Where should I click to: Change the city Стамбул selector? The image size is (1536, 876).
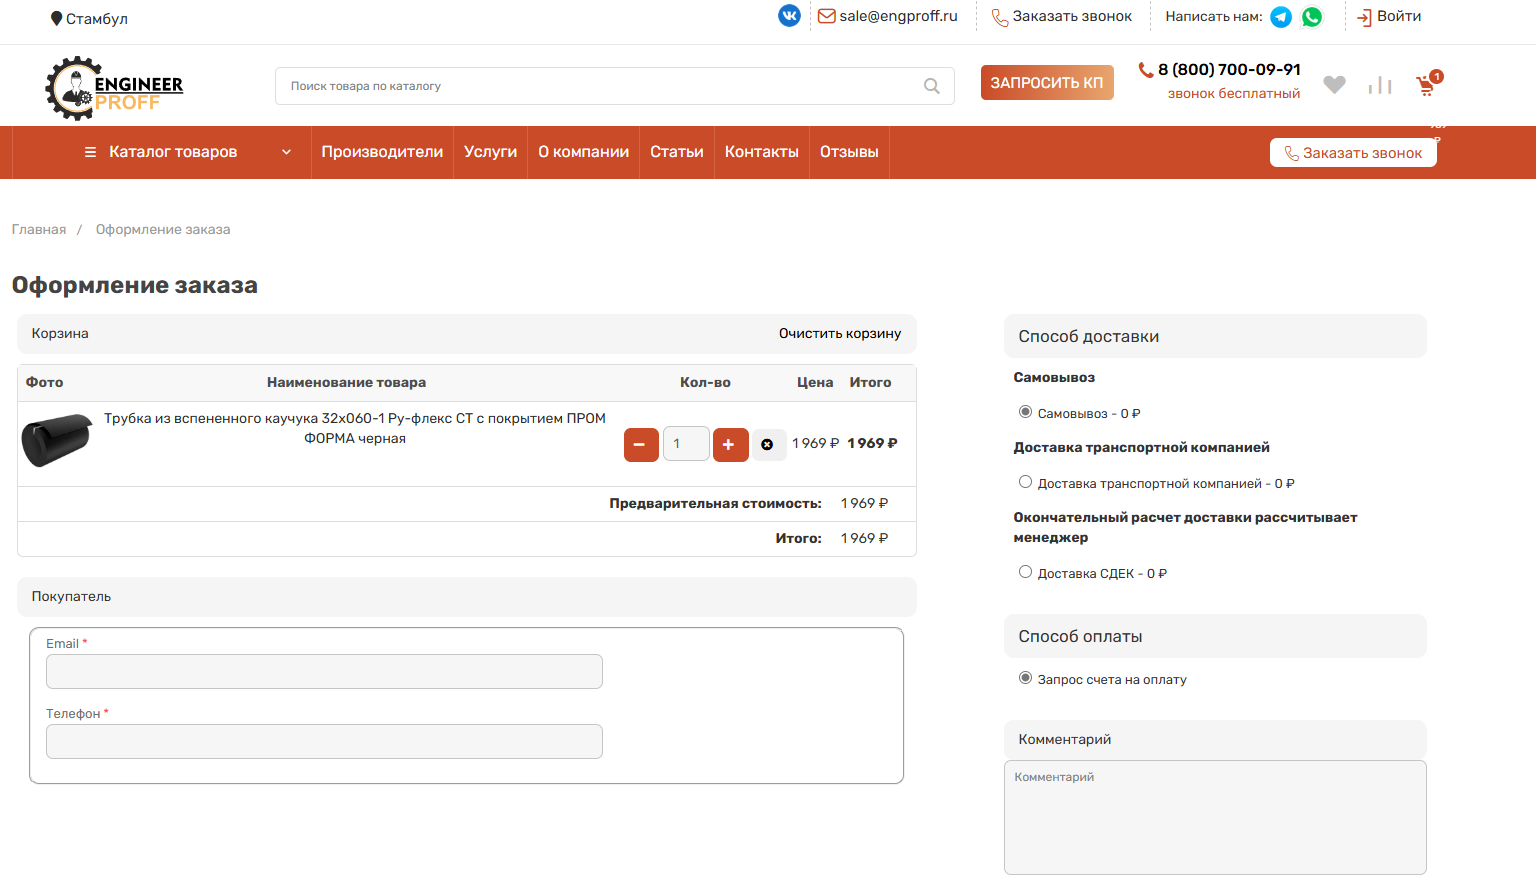pyautogui.click(x=89, y=18)
